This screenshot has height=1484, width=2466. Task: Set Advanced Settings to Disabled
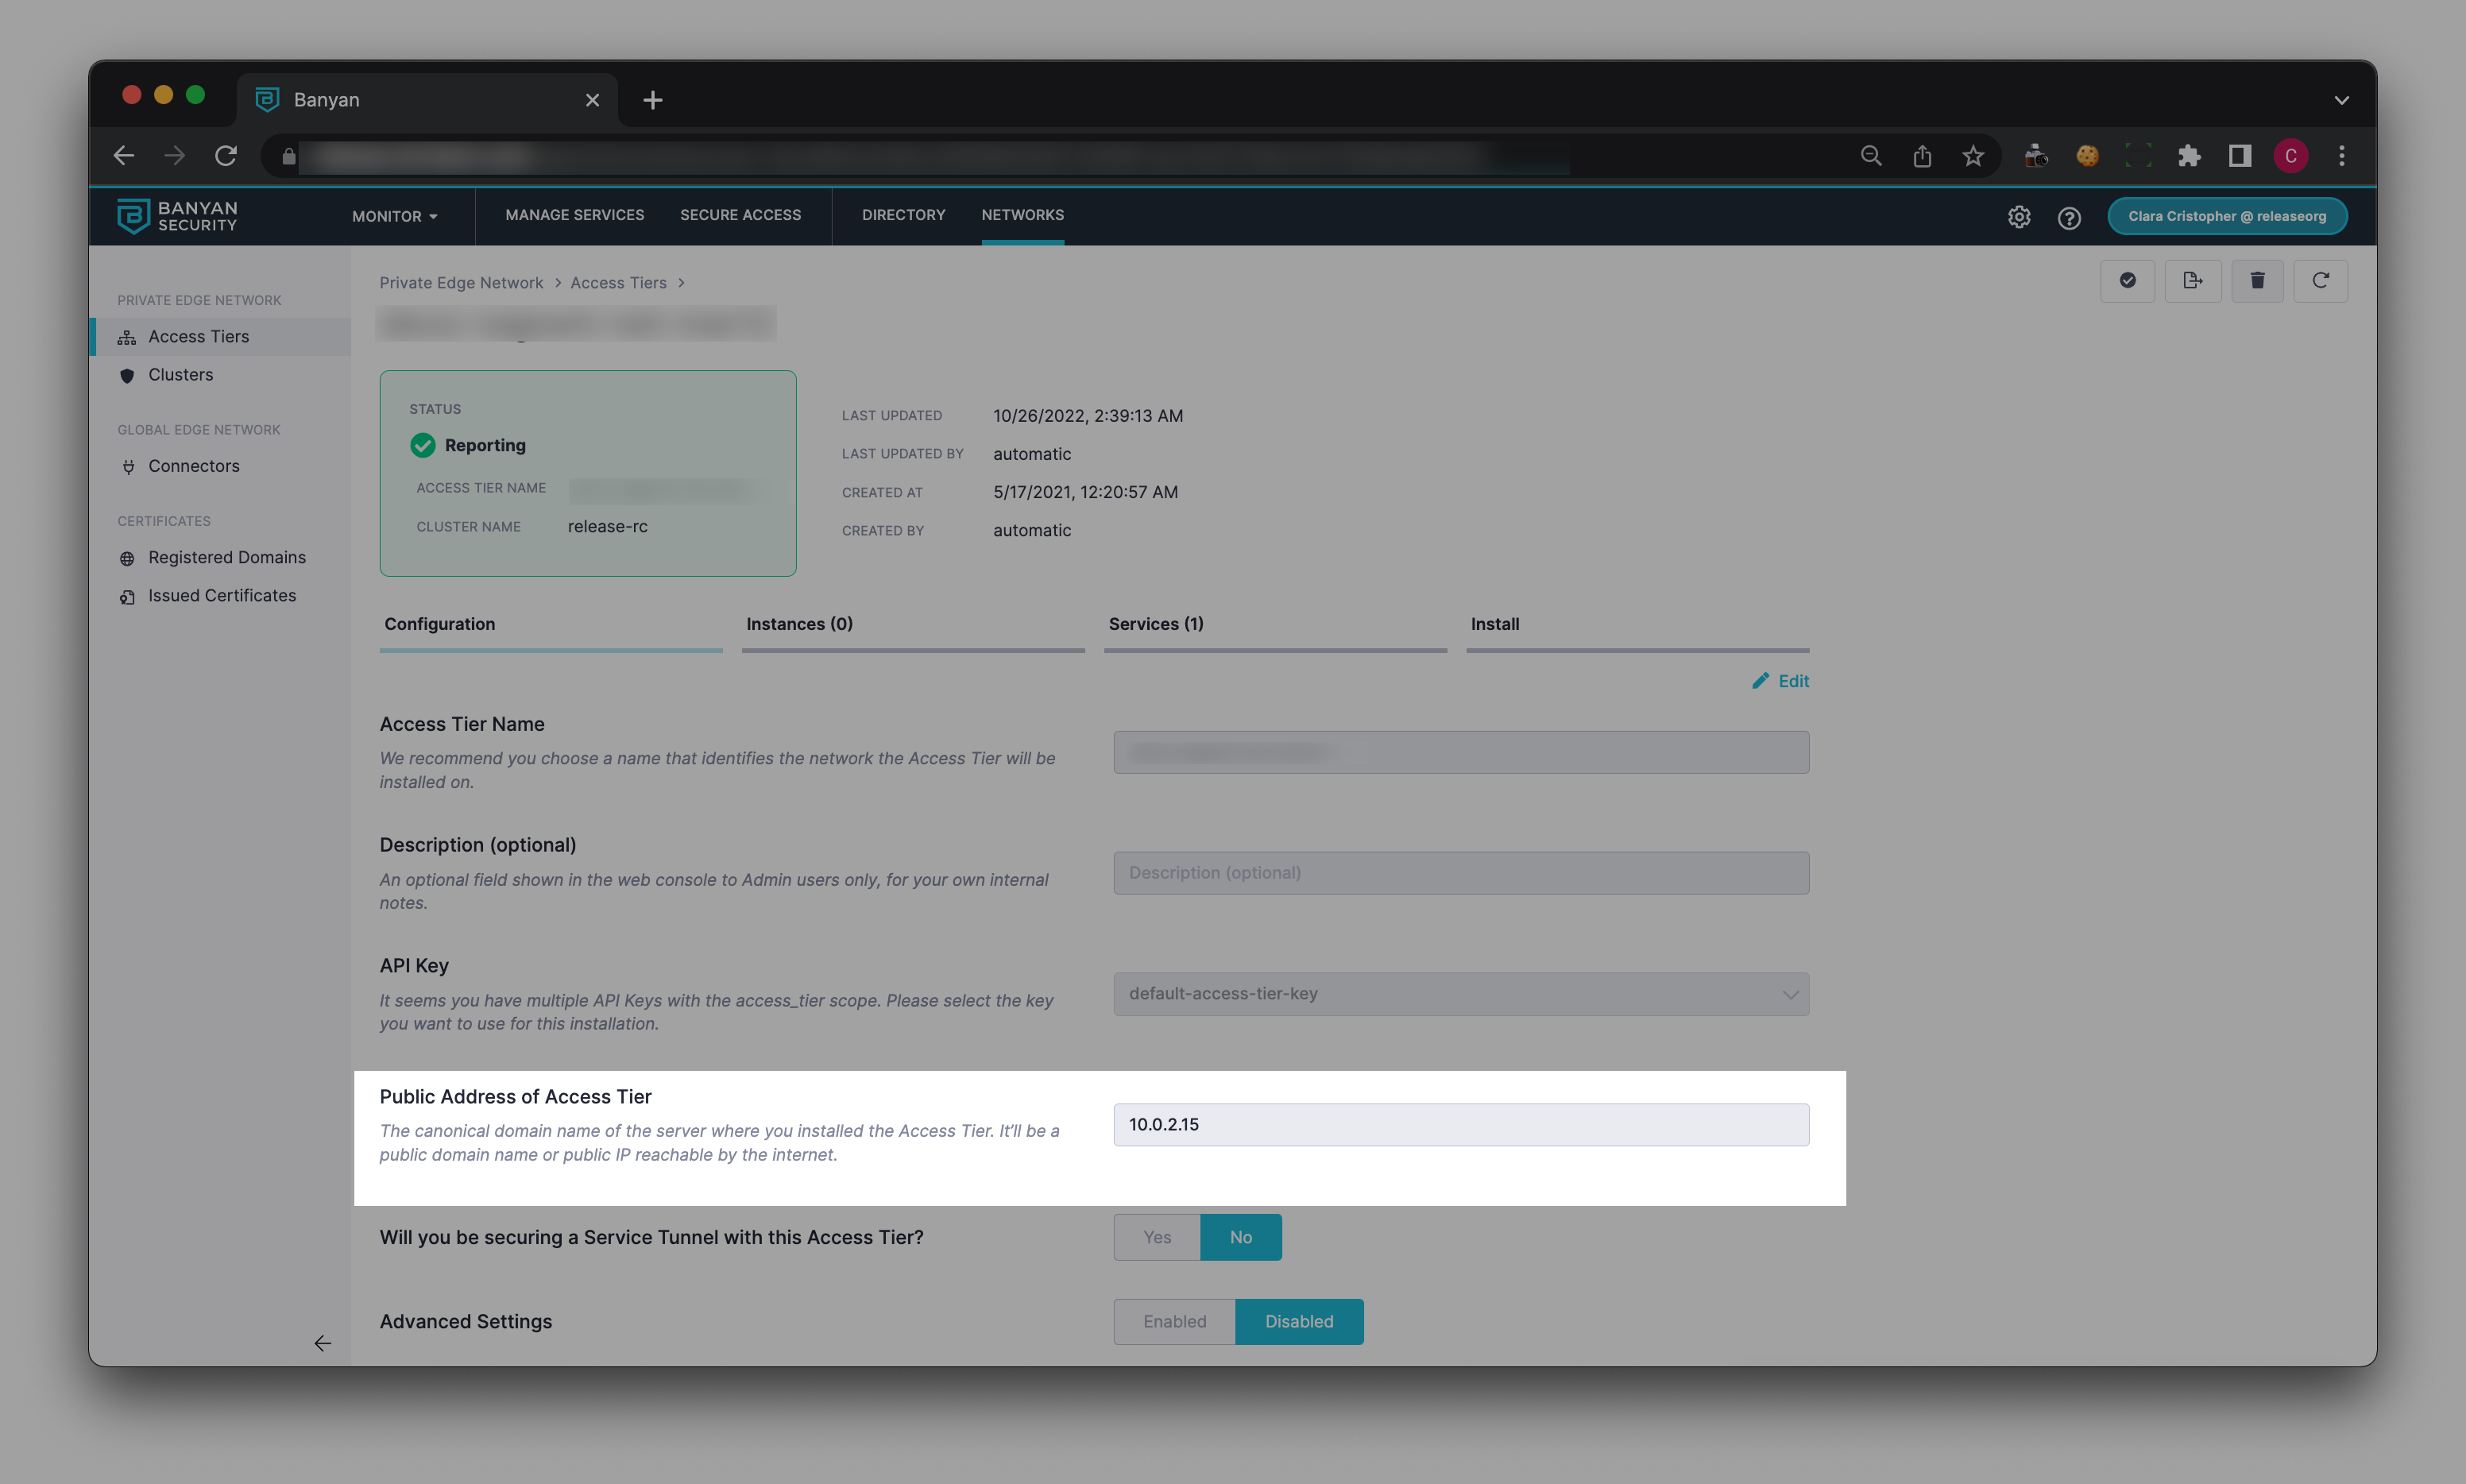pyautogui.click(x=1299, y=1322)
